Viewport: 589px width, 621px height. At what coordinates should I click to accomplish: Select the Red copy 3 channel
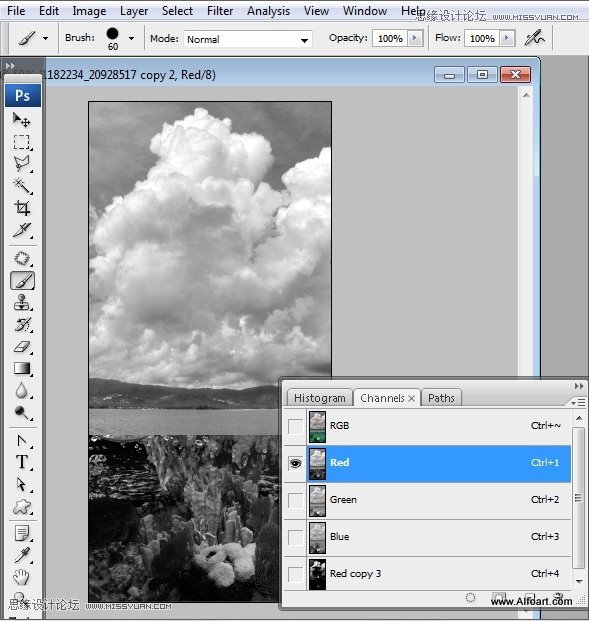click(x=439, y=574)
